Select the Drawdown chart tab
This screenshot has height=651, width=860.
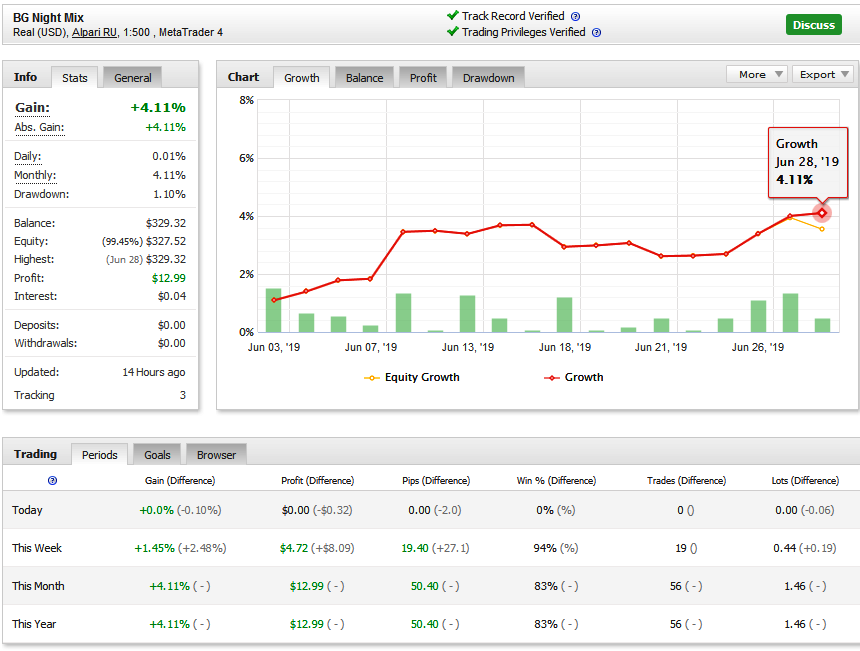point(488,78)
